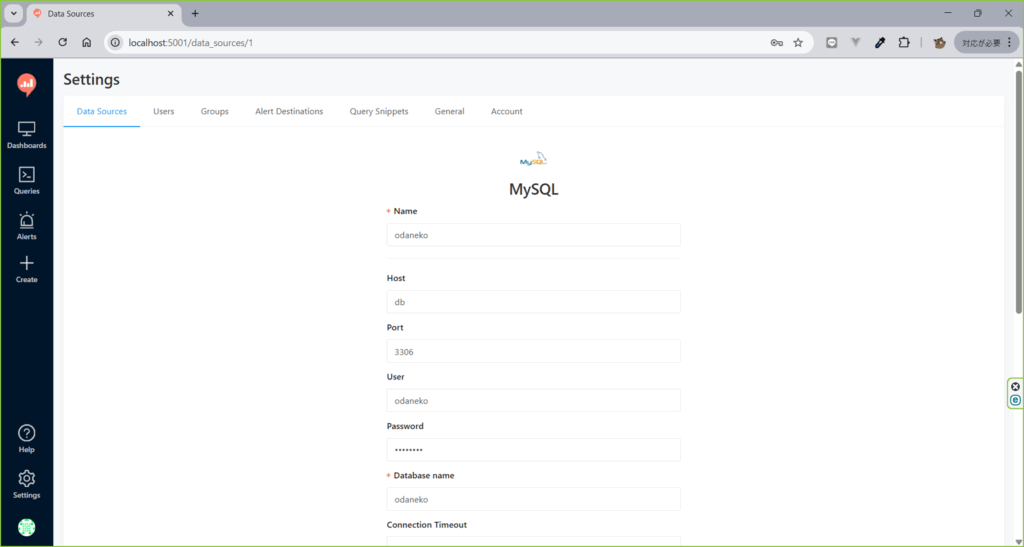The image size is (1024, 547).
Task: Open Dashboards from the sidebar
Action: tap(27, 135)
